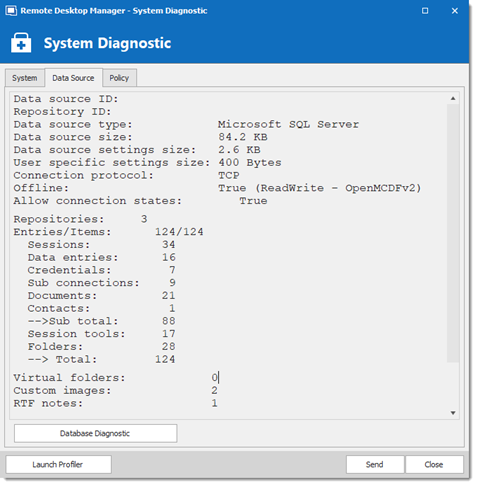Viewport: 477px width, 485px height.
Task: Click the 'Microsoft SQL Server' value
Action: [x=288, y=124]
